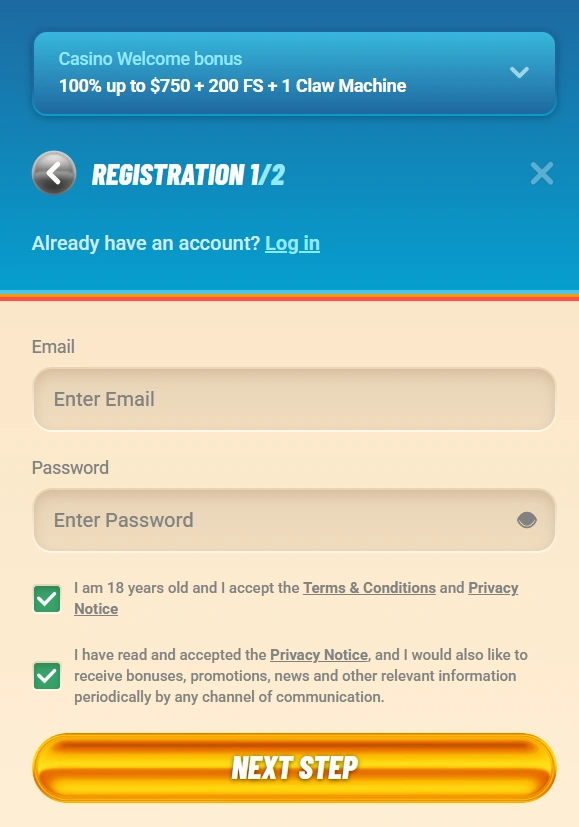
Task: Dismiss registration using the X icon
Action: coord(541,173)
